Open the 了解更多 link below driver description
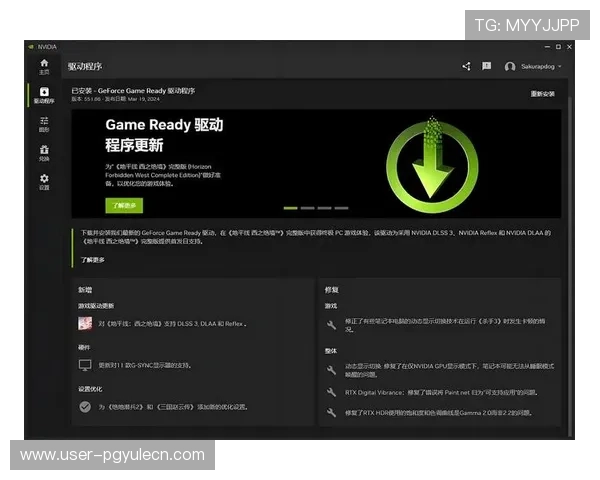 click(x=93, y=260)
